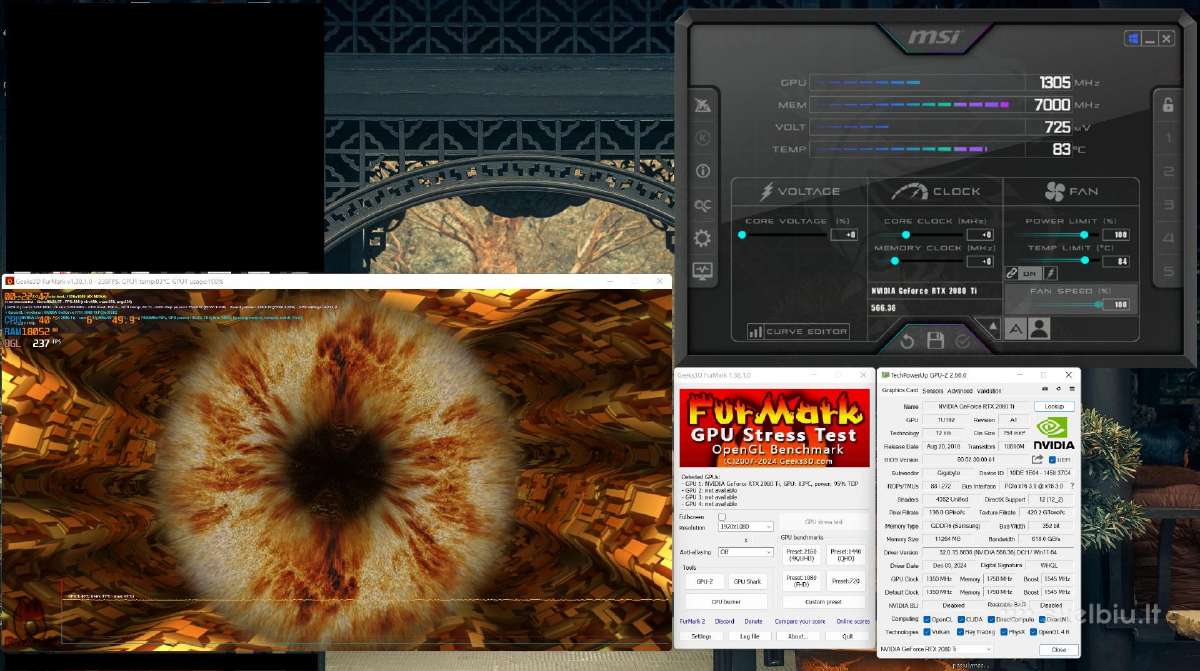Open the GPU selection dropdown in GPU-Z
The image size is (1200, 671).
(x=935, y=650)
